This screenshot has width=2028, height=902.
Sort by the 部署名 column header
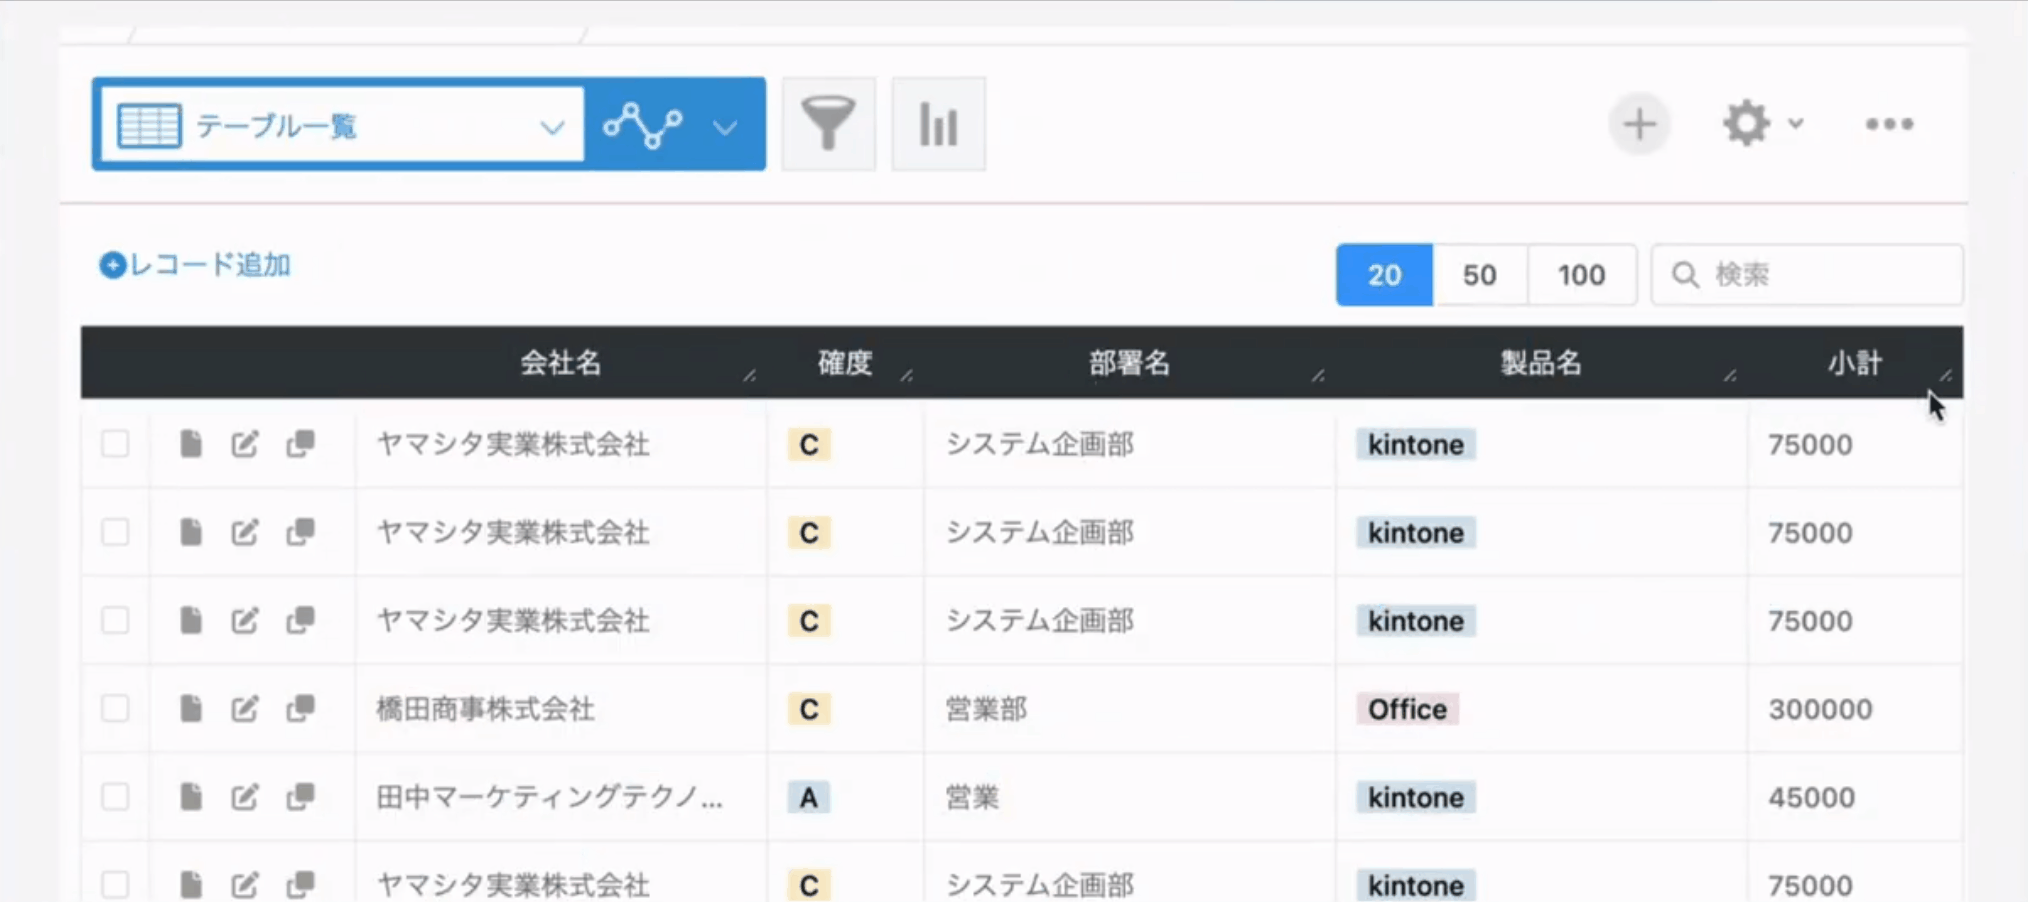tap(1129, 362)
